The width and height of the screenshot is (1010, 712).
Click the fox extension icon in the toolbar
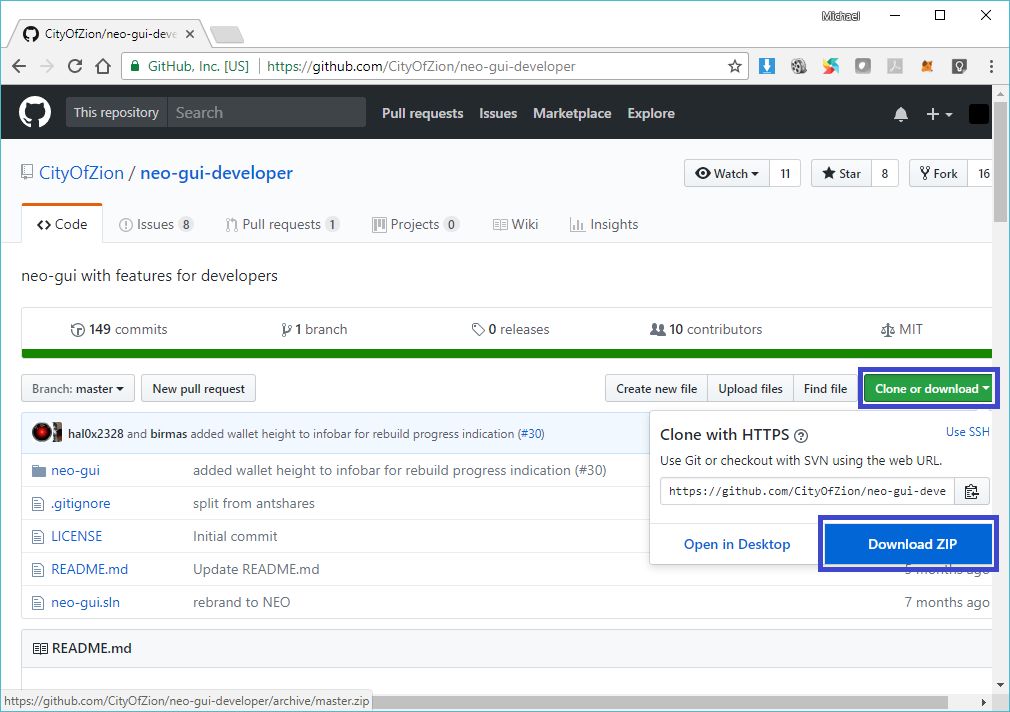point(927,66)
